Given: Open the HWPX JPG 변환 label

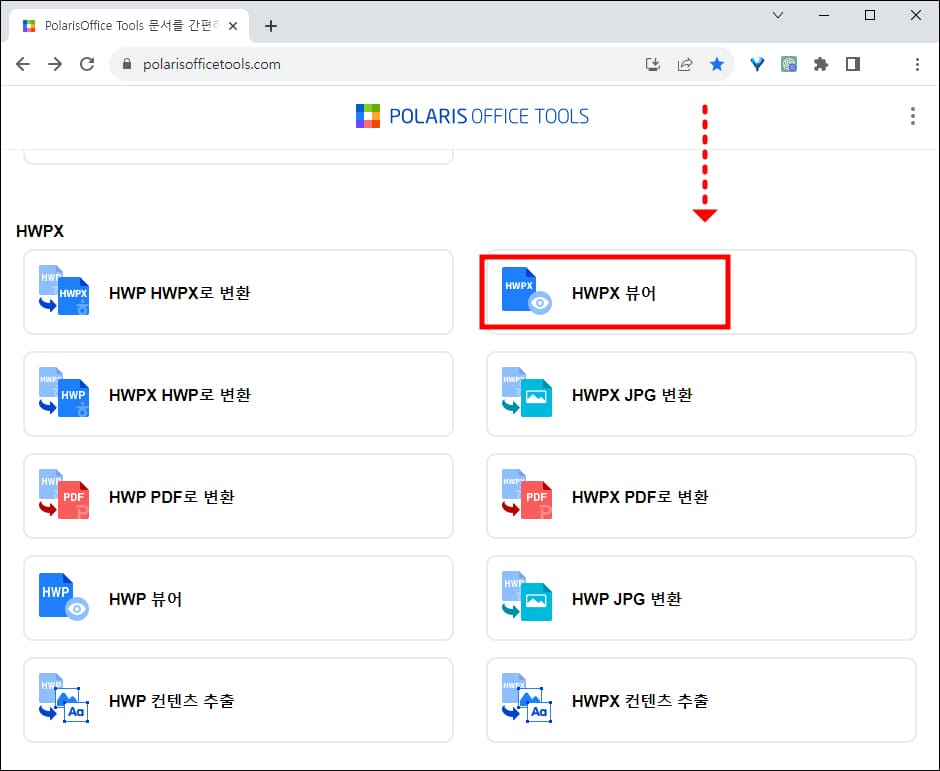Looking at the screenshot, I should click(632, 395).
